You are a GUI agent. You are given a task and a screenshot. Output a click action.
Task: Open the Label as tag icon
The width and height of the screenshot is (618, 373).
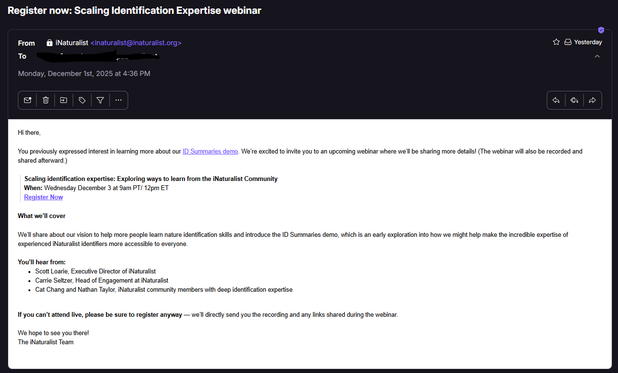pyautogui.click(x=82, y=100)
